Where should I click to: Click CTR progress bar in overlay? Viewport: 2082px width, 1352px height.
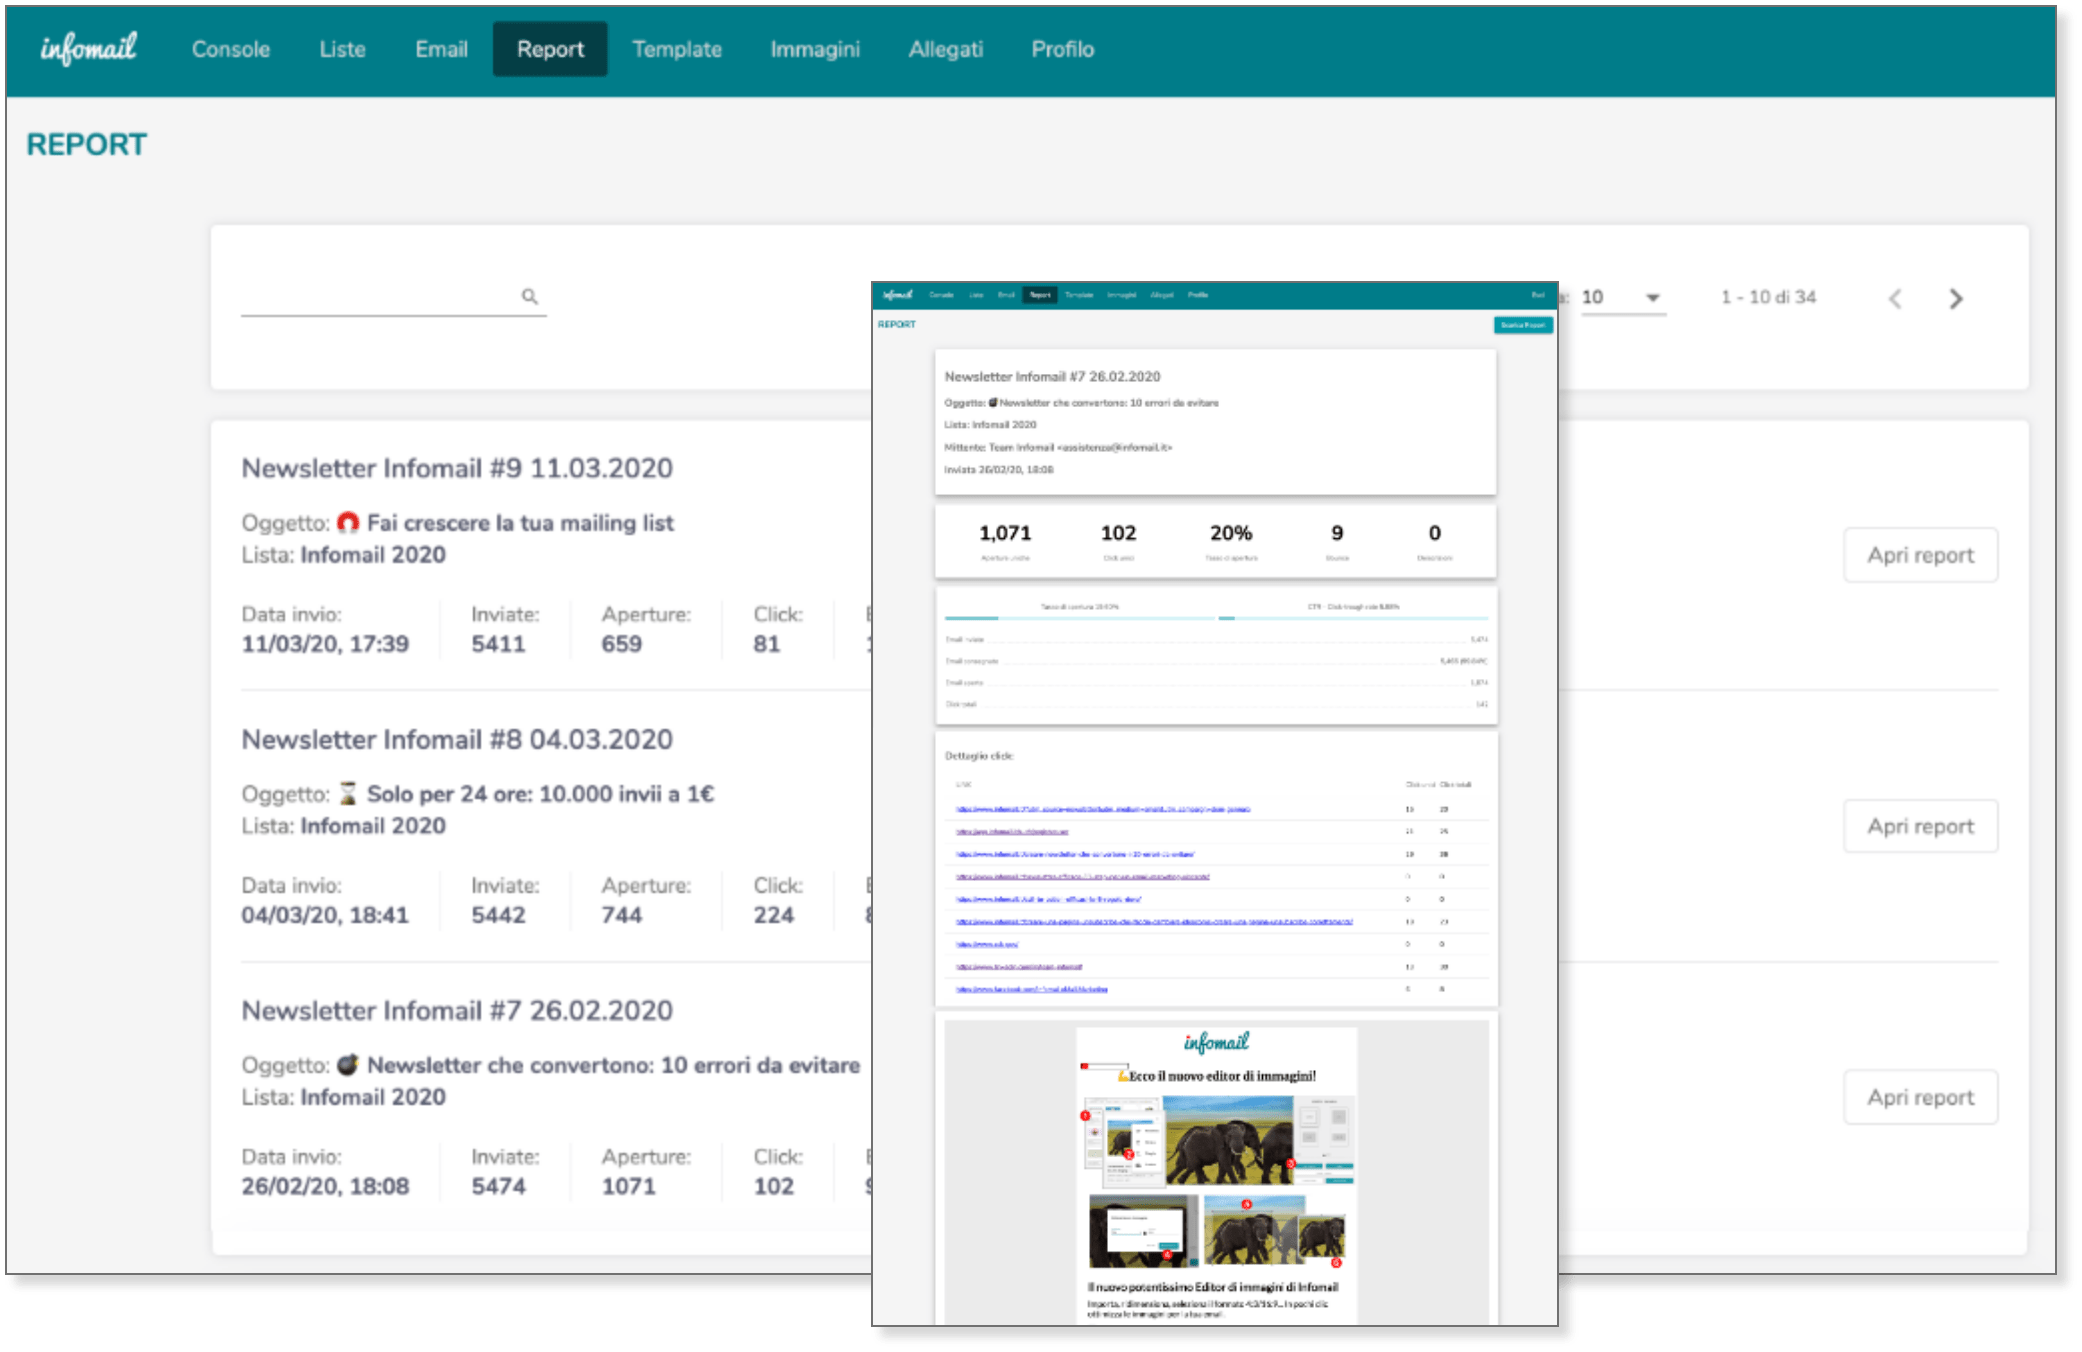1353,618
